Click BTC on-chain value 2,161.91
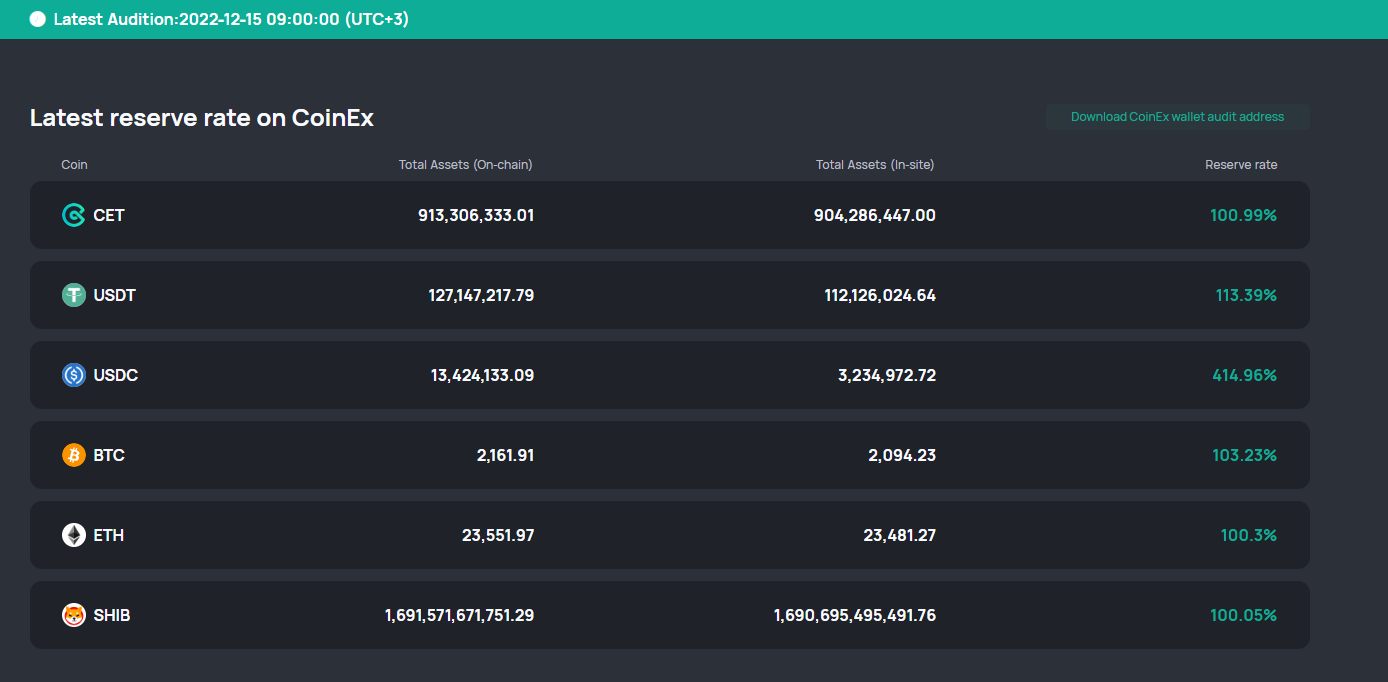This screenshot has width=1388, height=682. 505,455
